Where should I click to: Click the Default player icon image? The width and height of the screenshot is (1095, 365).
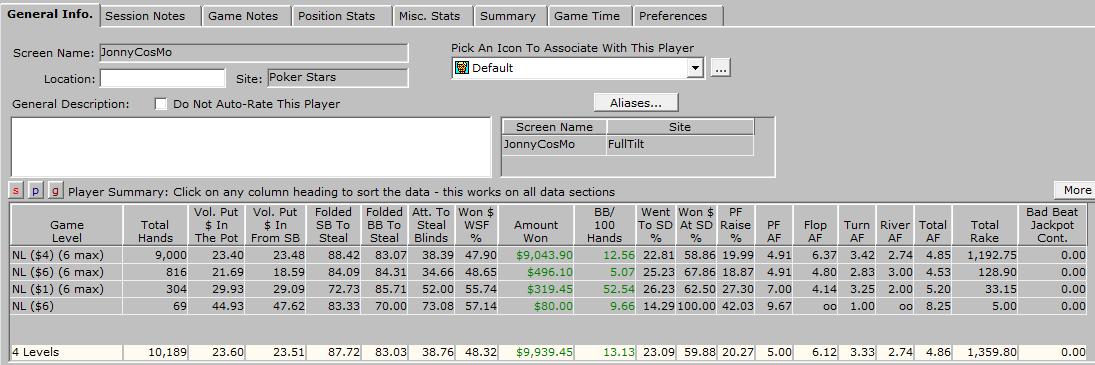click(462, 68)
